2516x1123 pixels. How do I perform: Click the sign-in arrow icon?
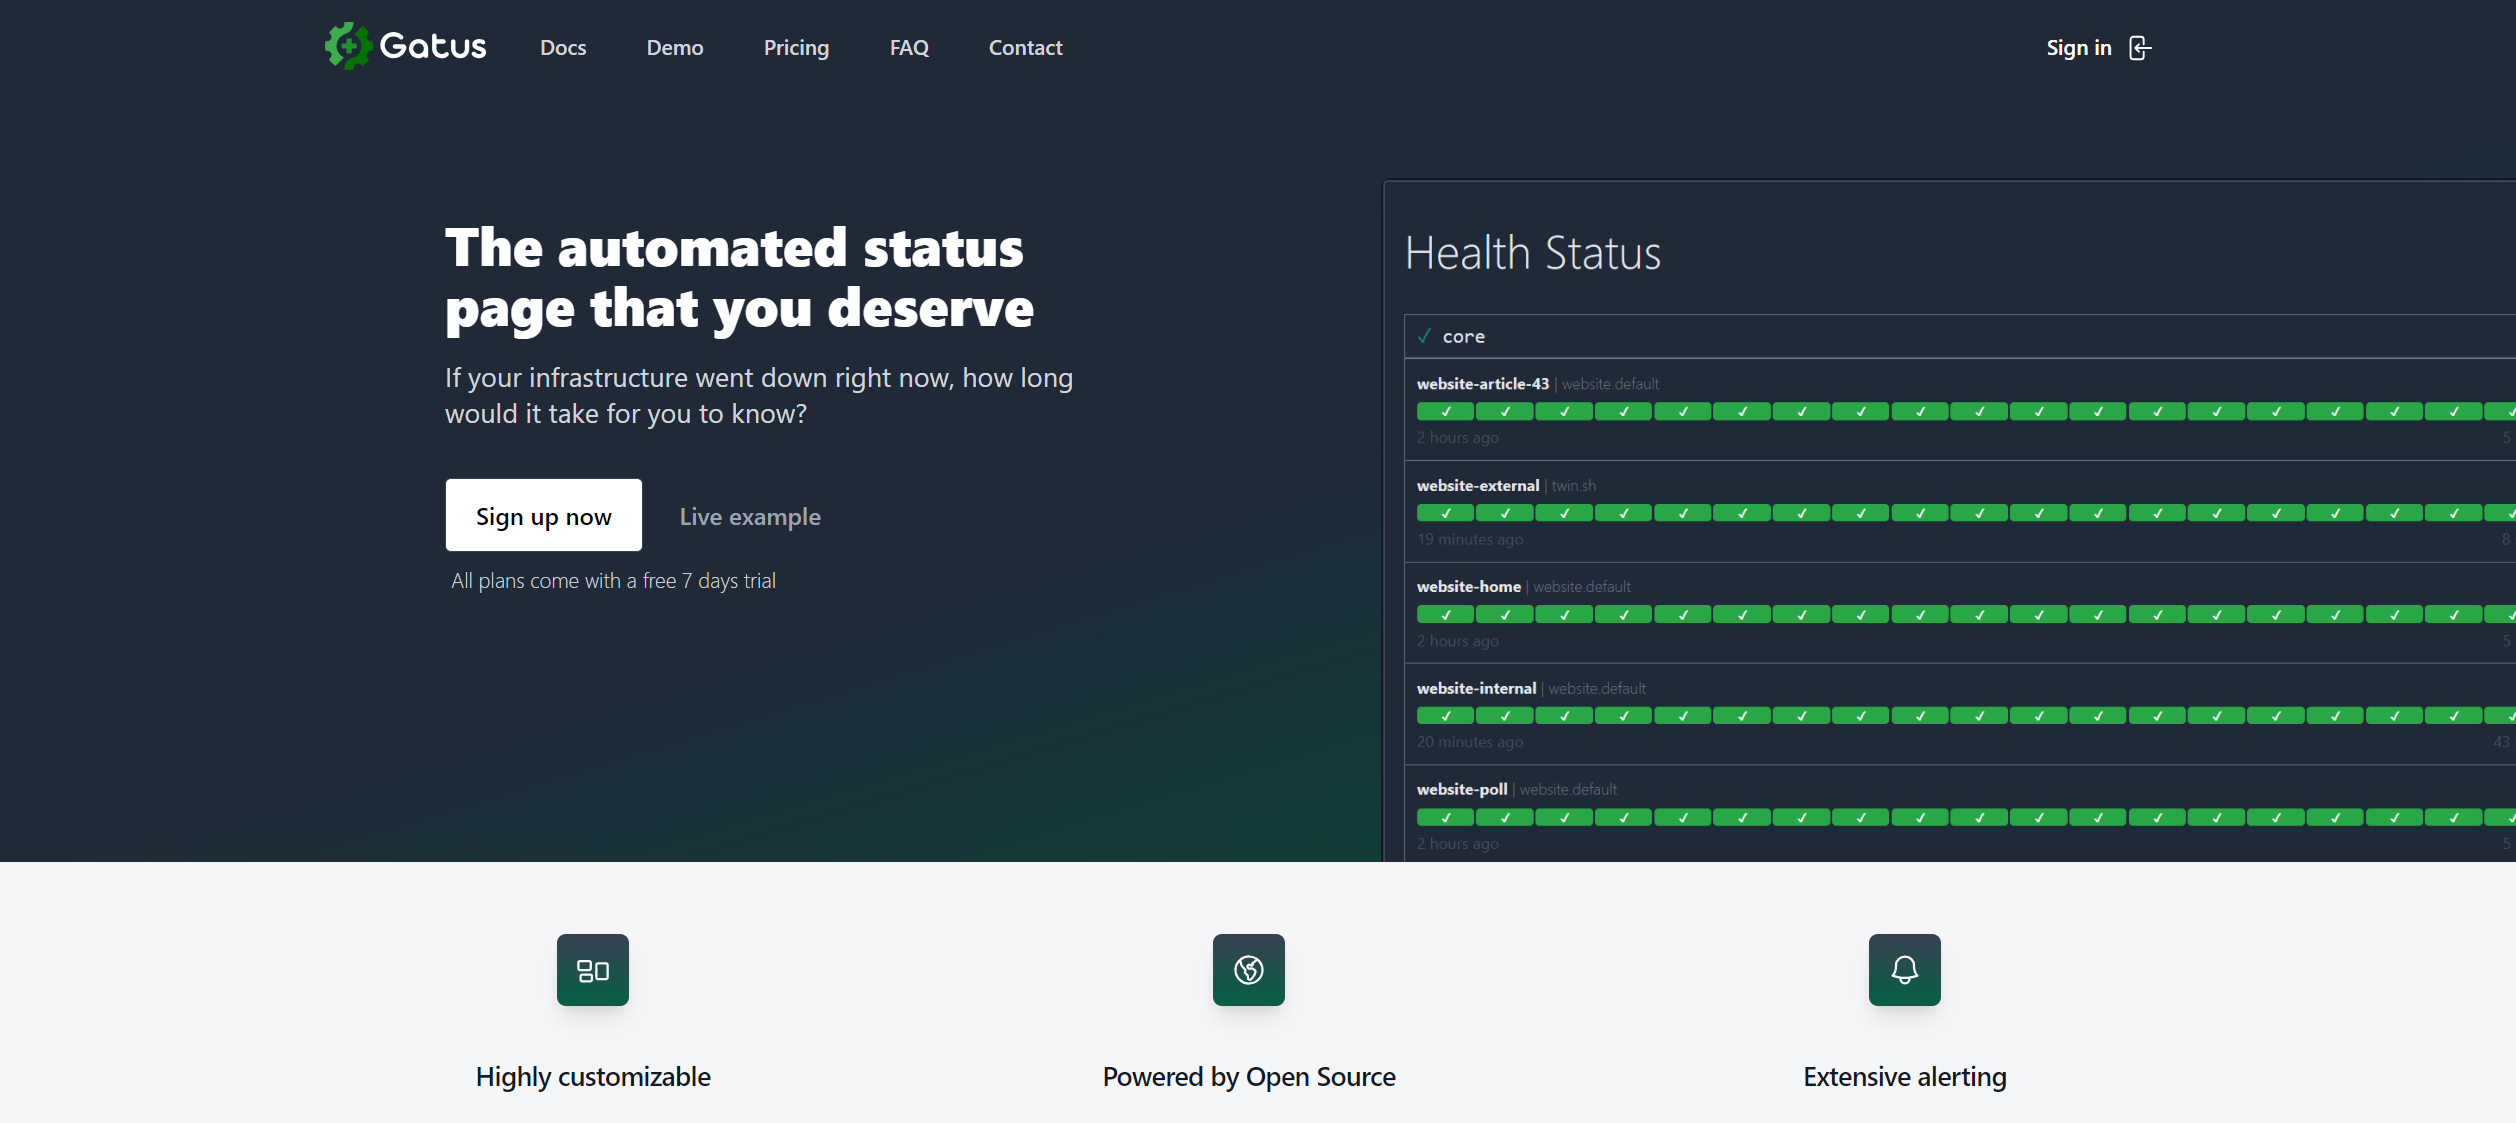[2139, 48]
